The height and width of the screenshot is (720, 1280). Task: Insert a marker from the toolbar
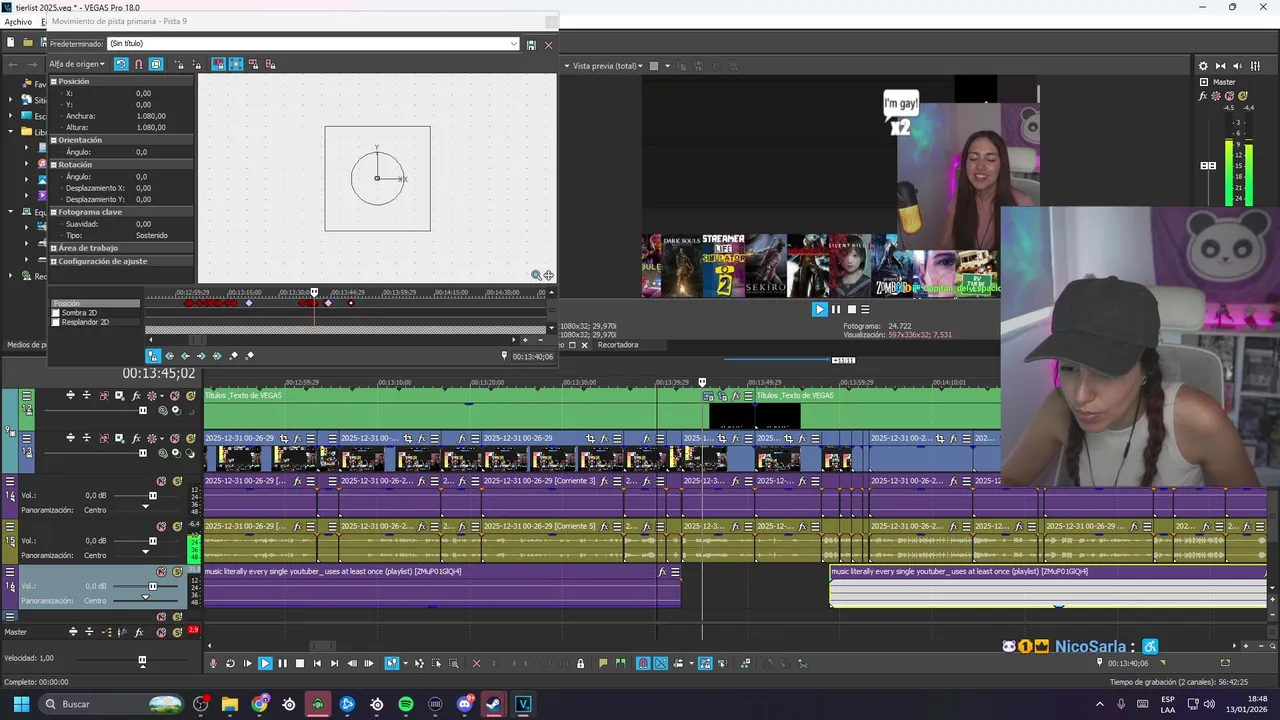click(x=603, y=663)
